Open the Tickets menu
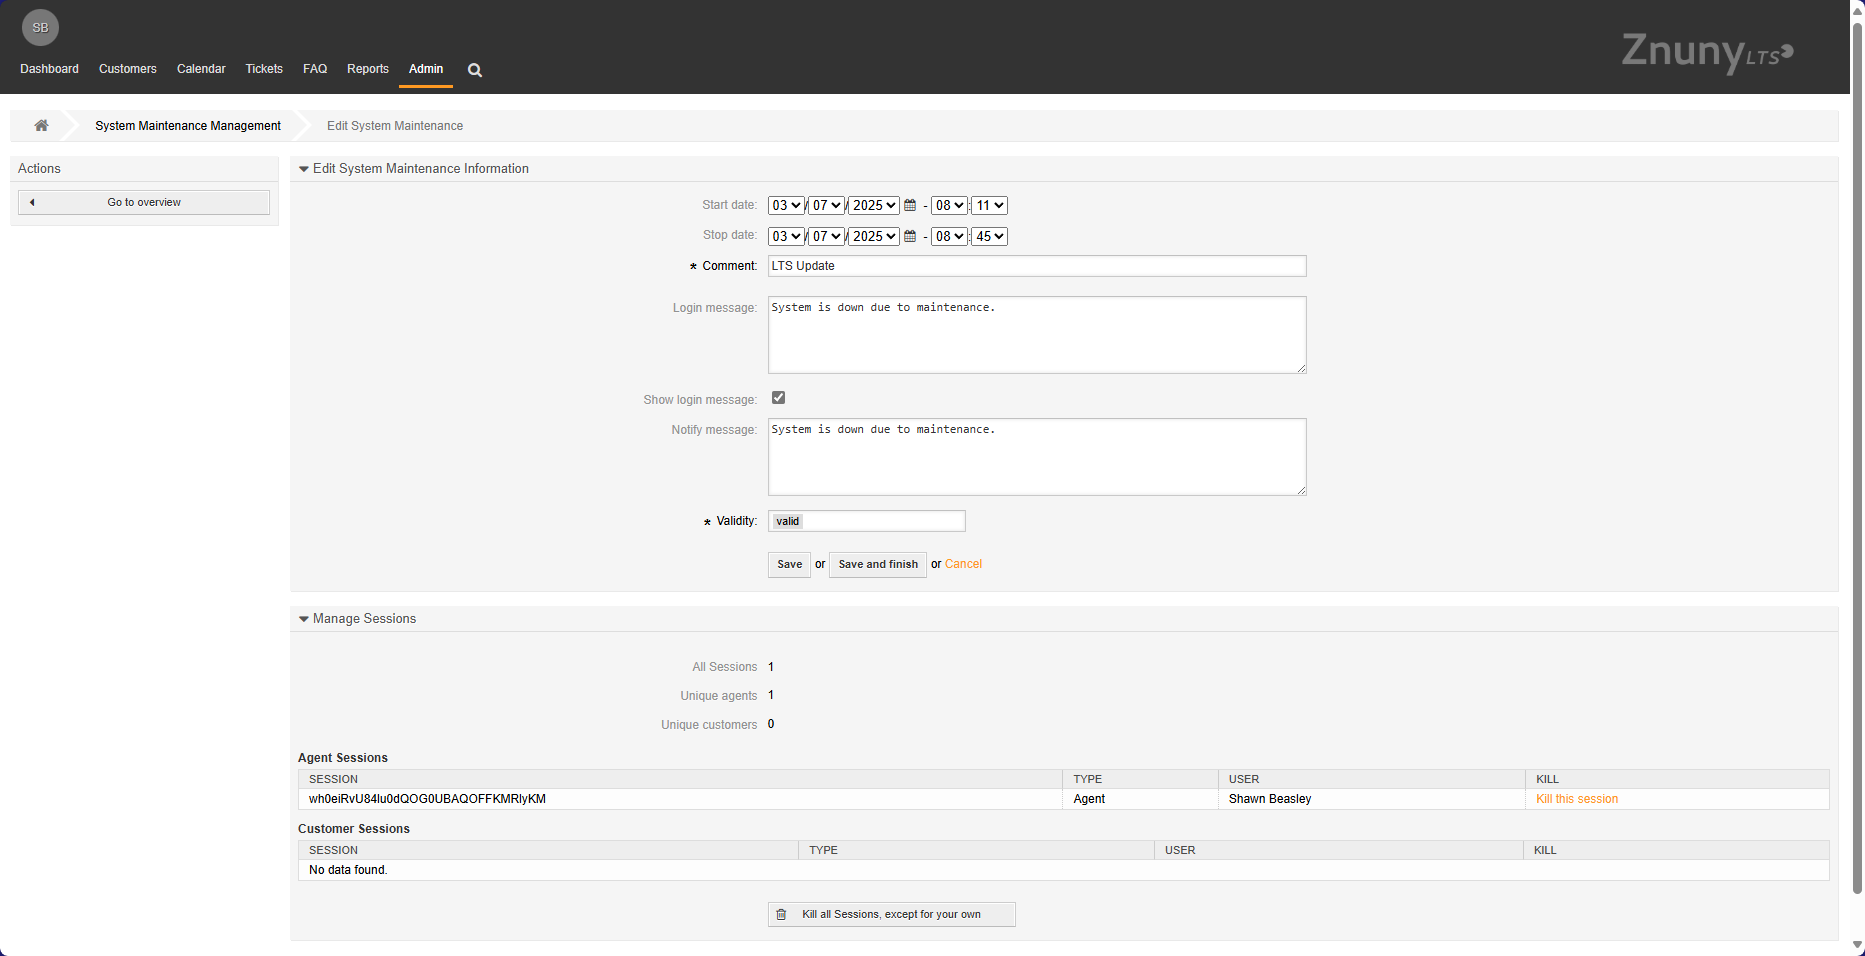1865x956 pixels. tap(264, 69)
